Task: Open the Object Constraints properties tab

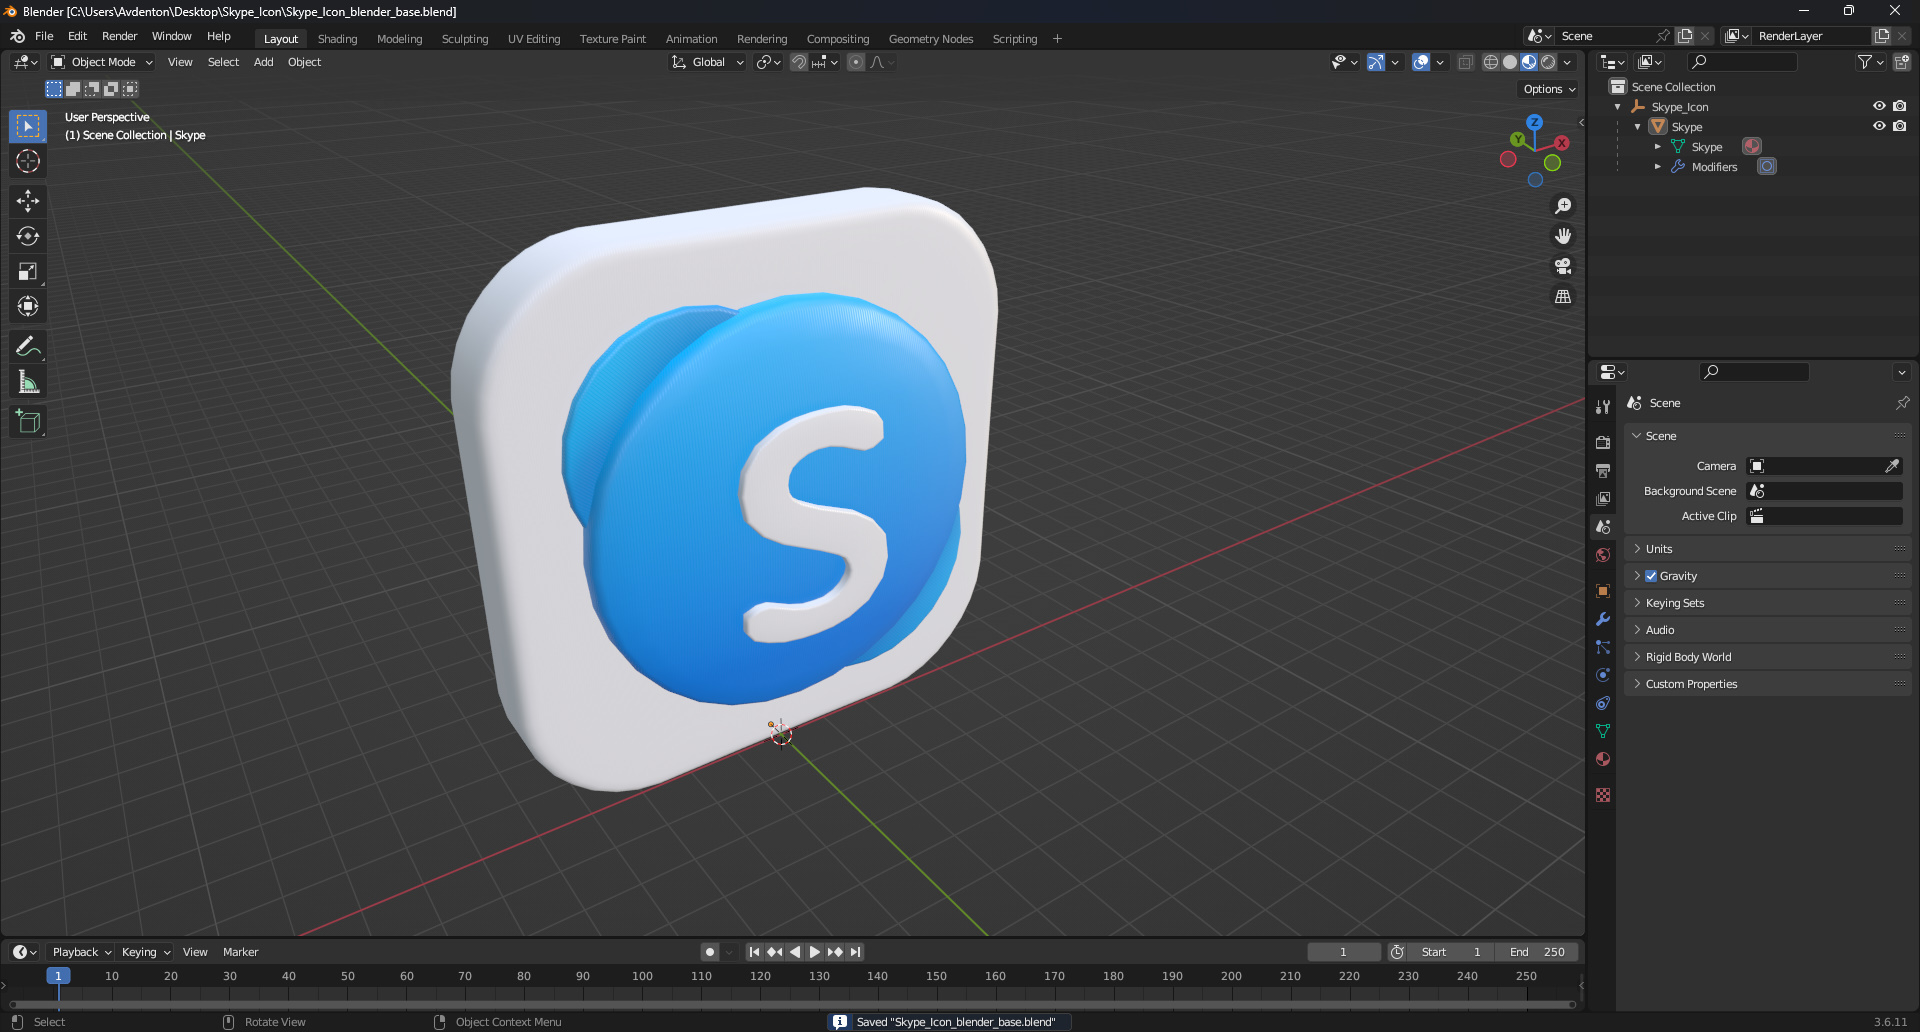Action: click(x=1603, y=703)
